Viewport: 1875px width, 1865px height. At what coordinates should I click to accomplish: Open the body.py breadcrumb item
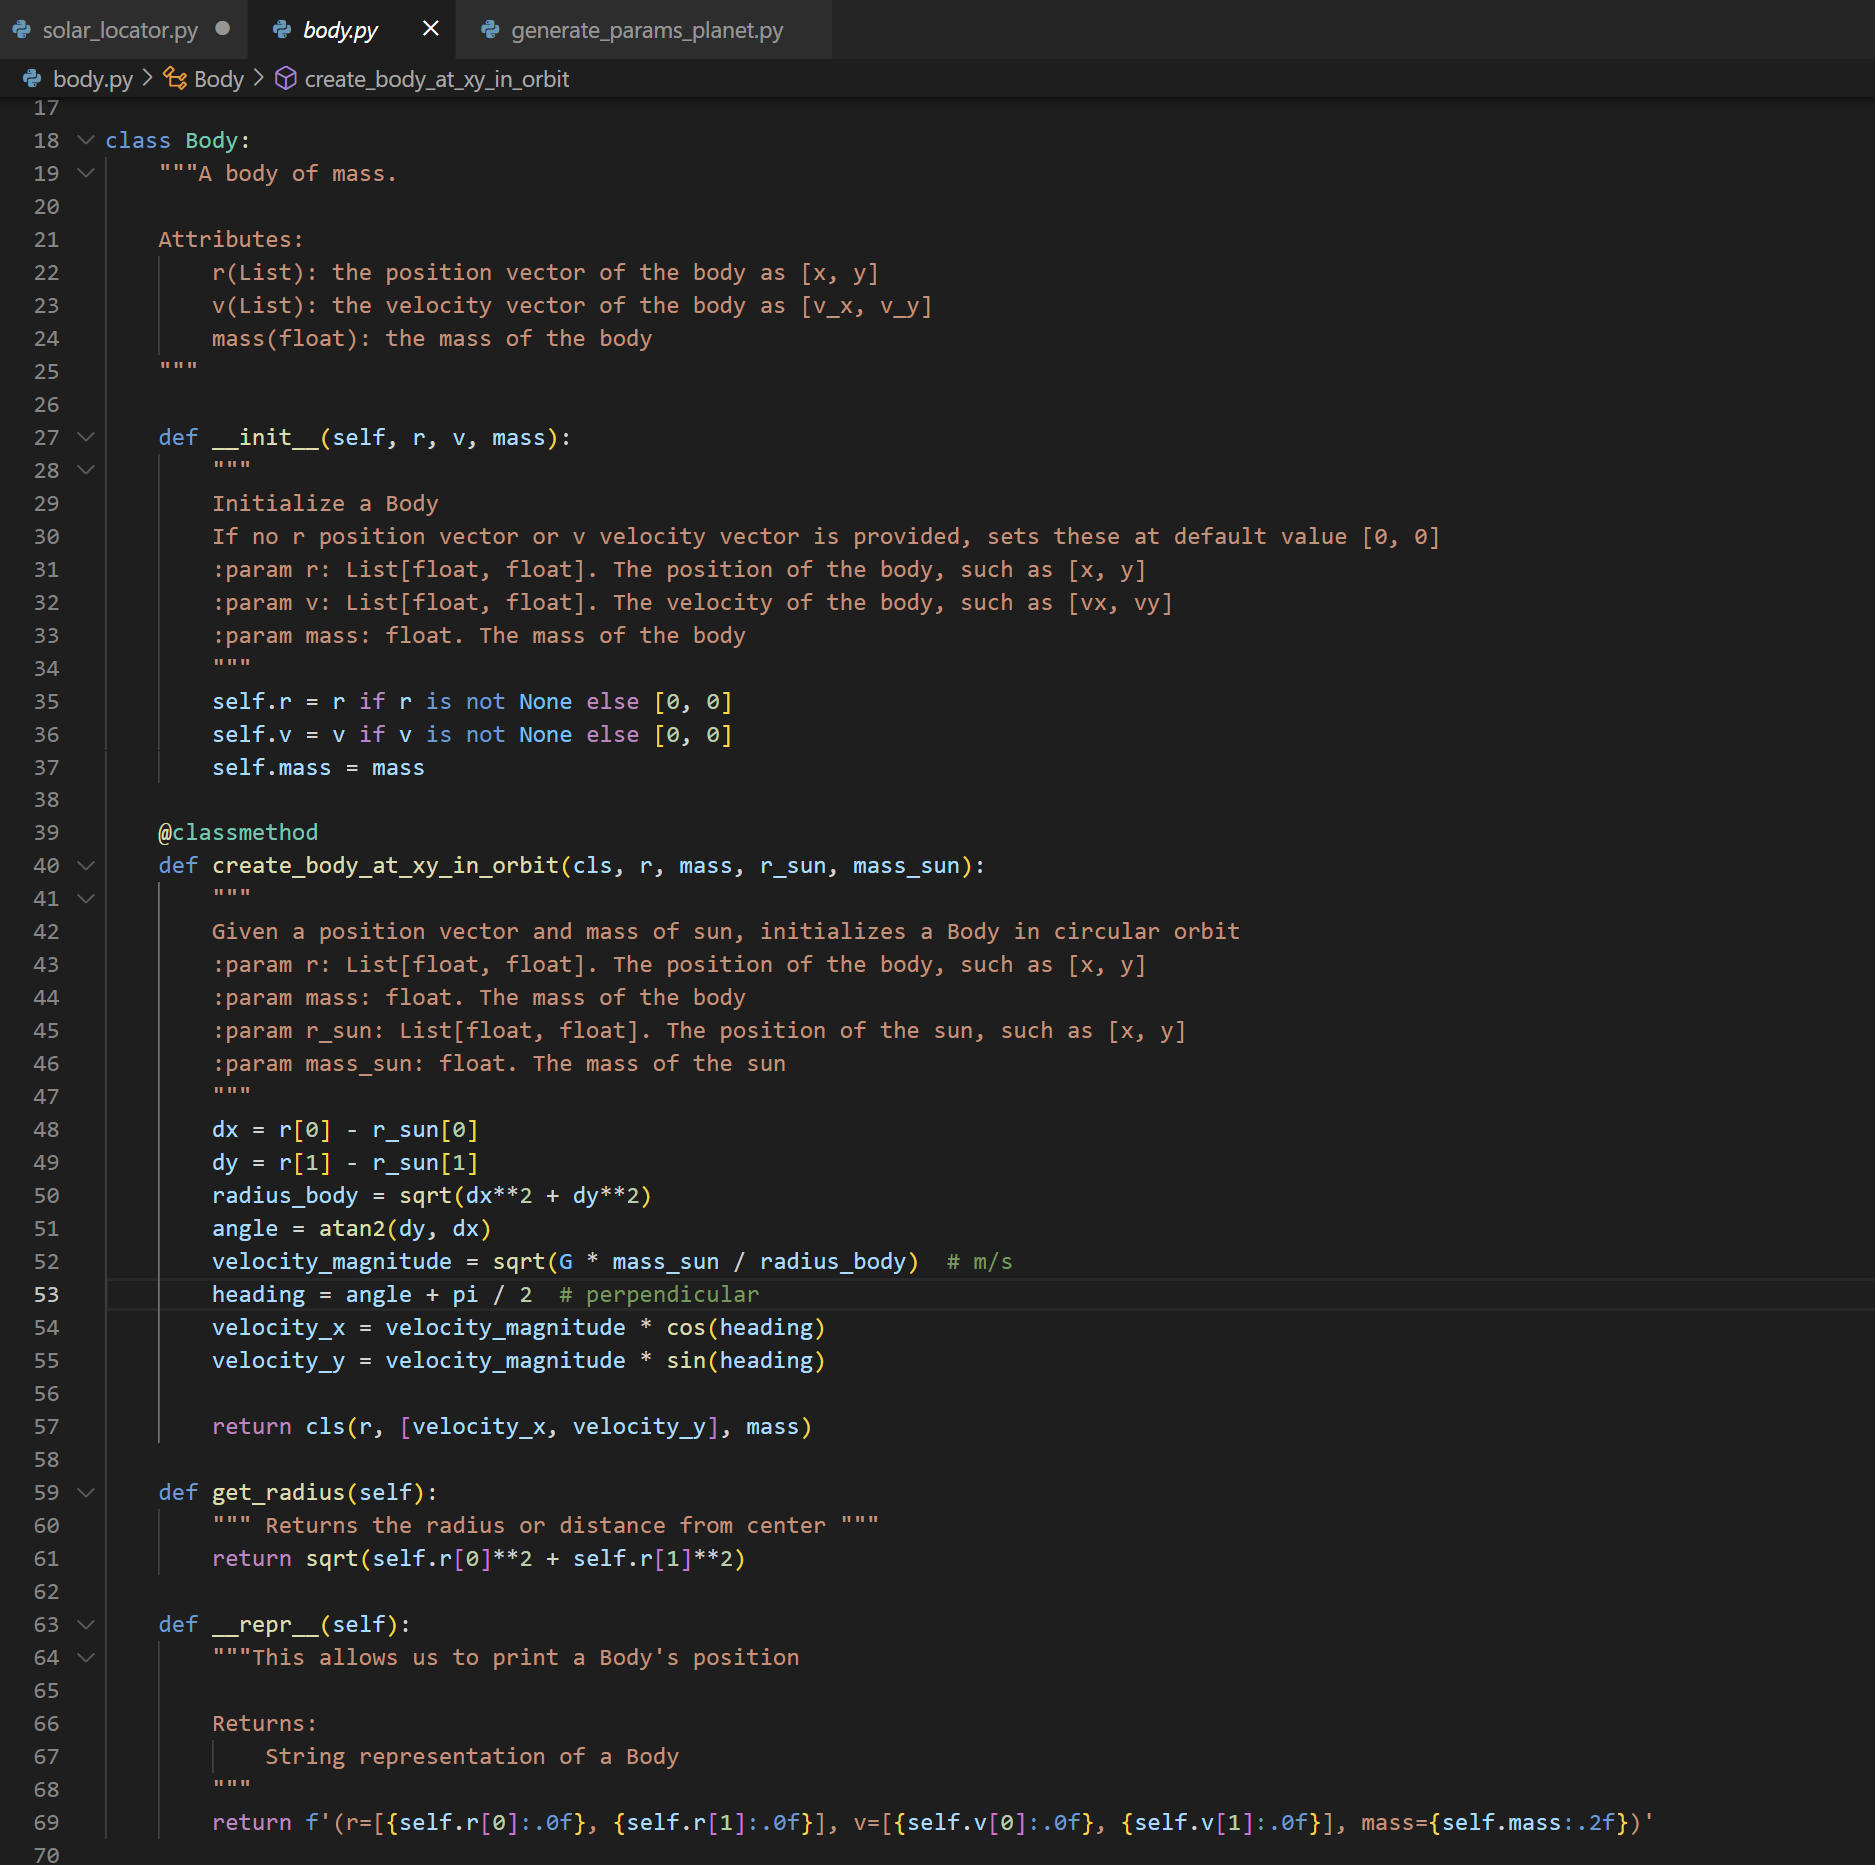pyautogui.click(x=92, y=79)
